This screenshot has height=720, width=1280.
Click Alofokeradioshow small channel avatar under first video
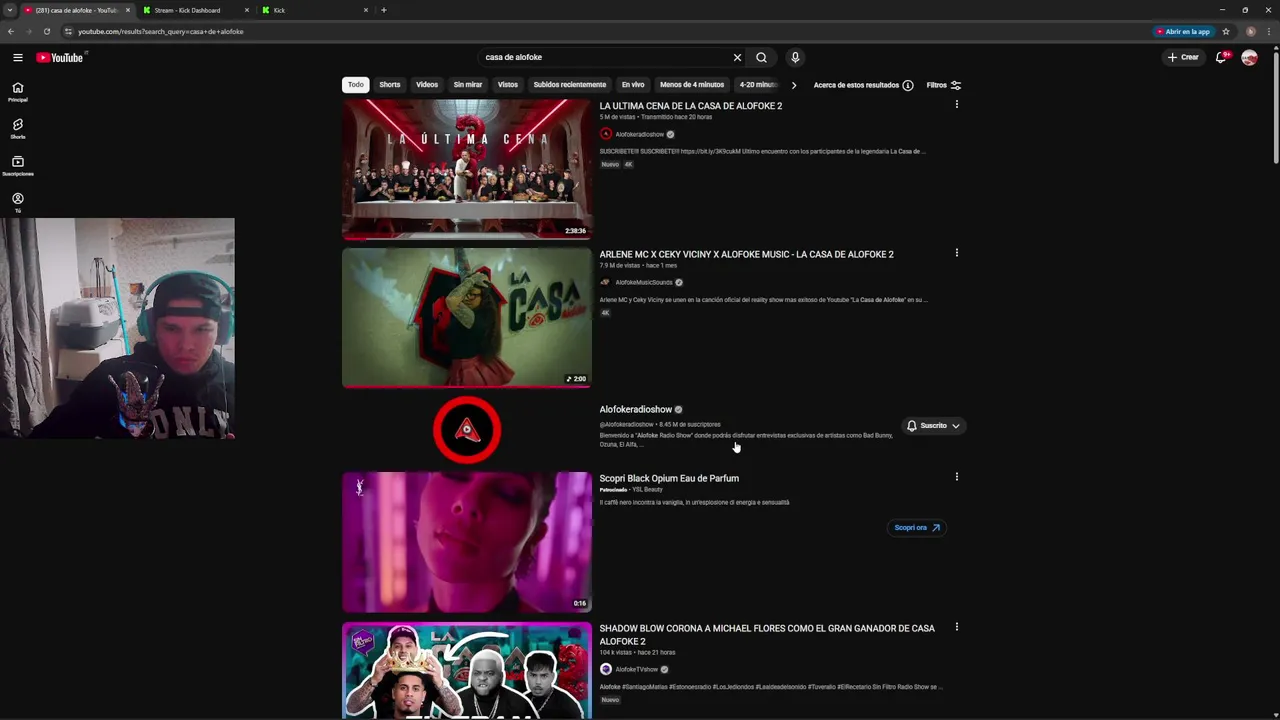click(x=605, y=134)
